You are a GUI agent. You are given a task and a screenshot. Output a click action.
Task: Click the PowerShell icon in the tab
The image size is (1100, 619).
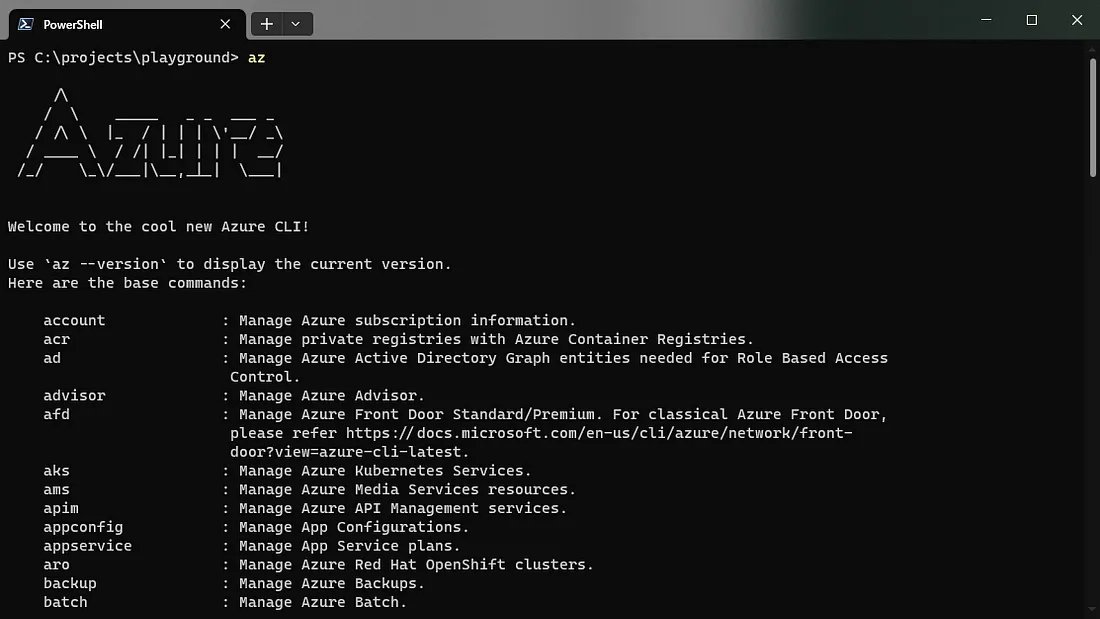pyautogui.click(x=25, y=24)
